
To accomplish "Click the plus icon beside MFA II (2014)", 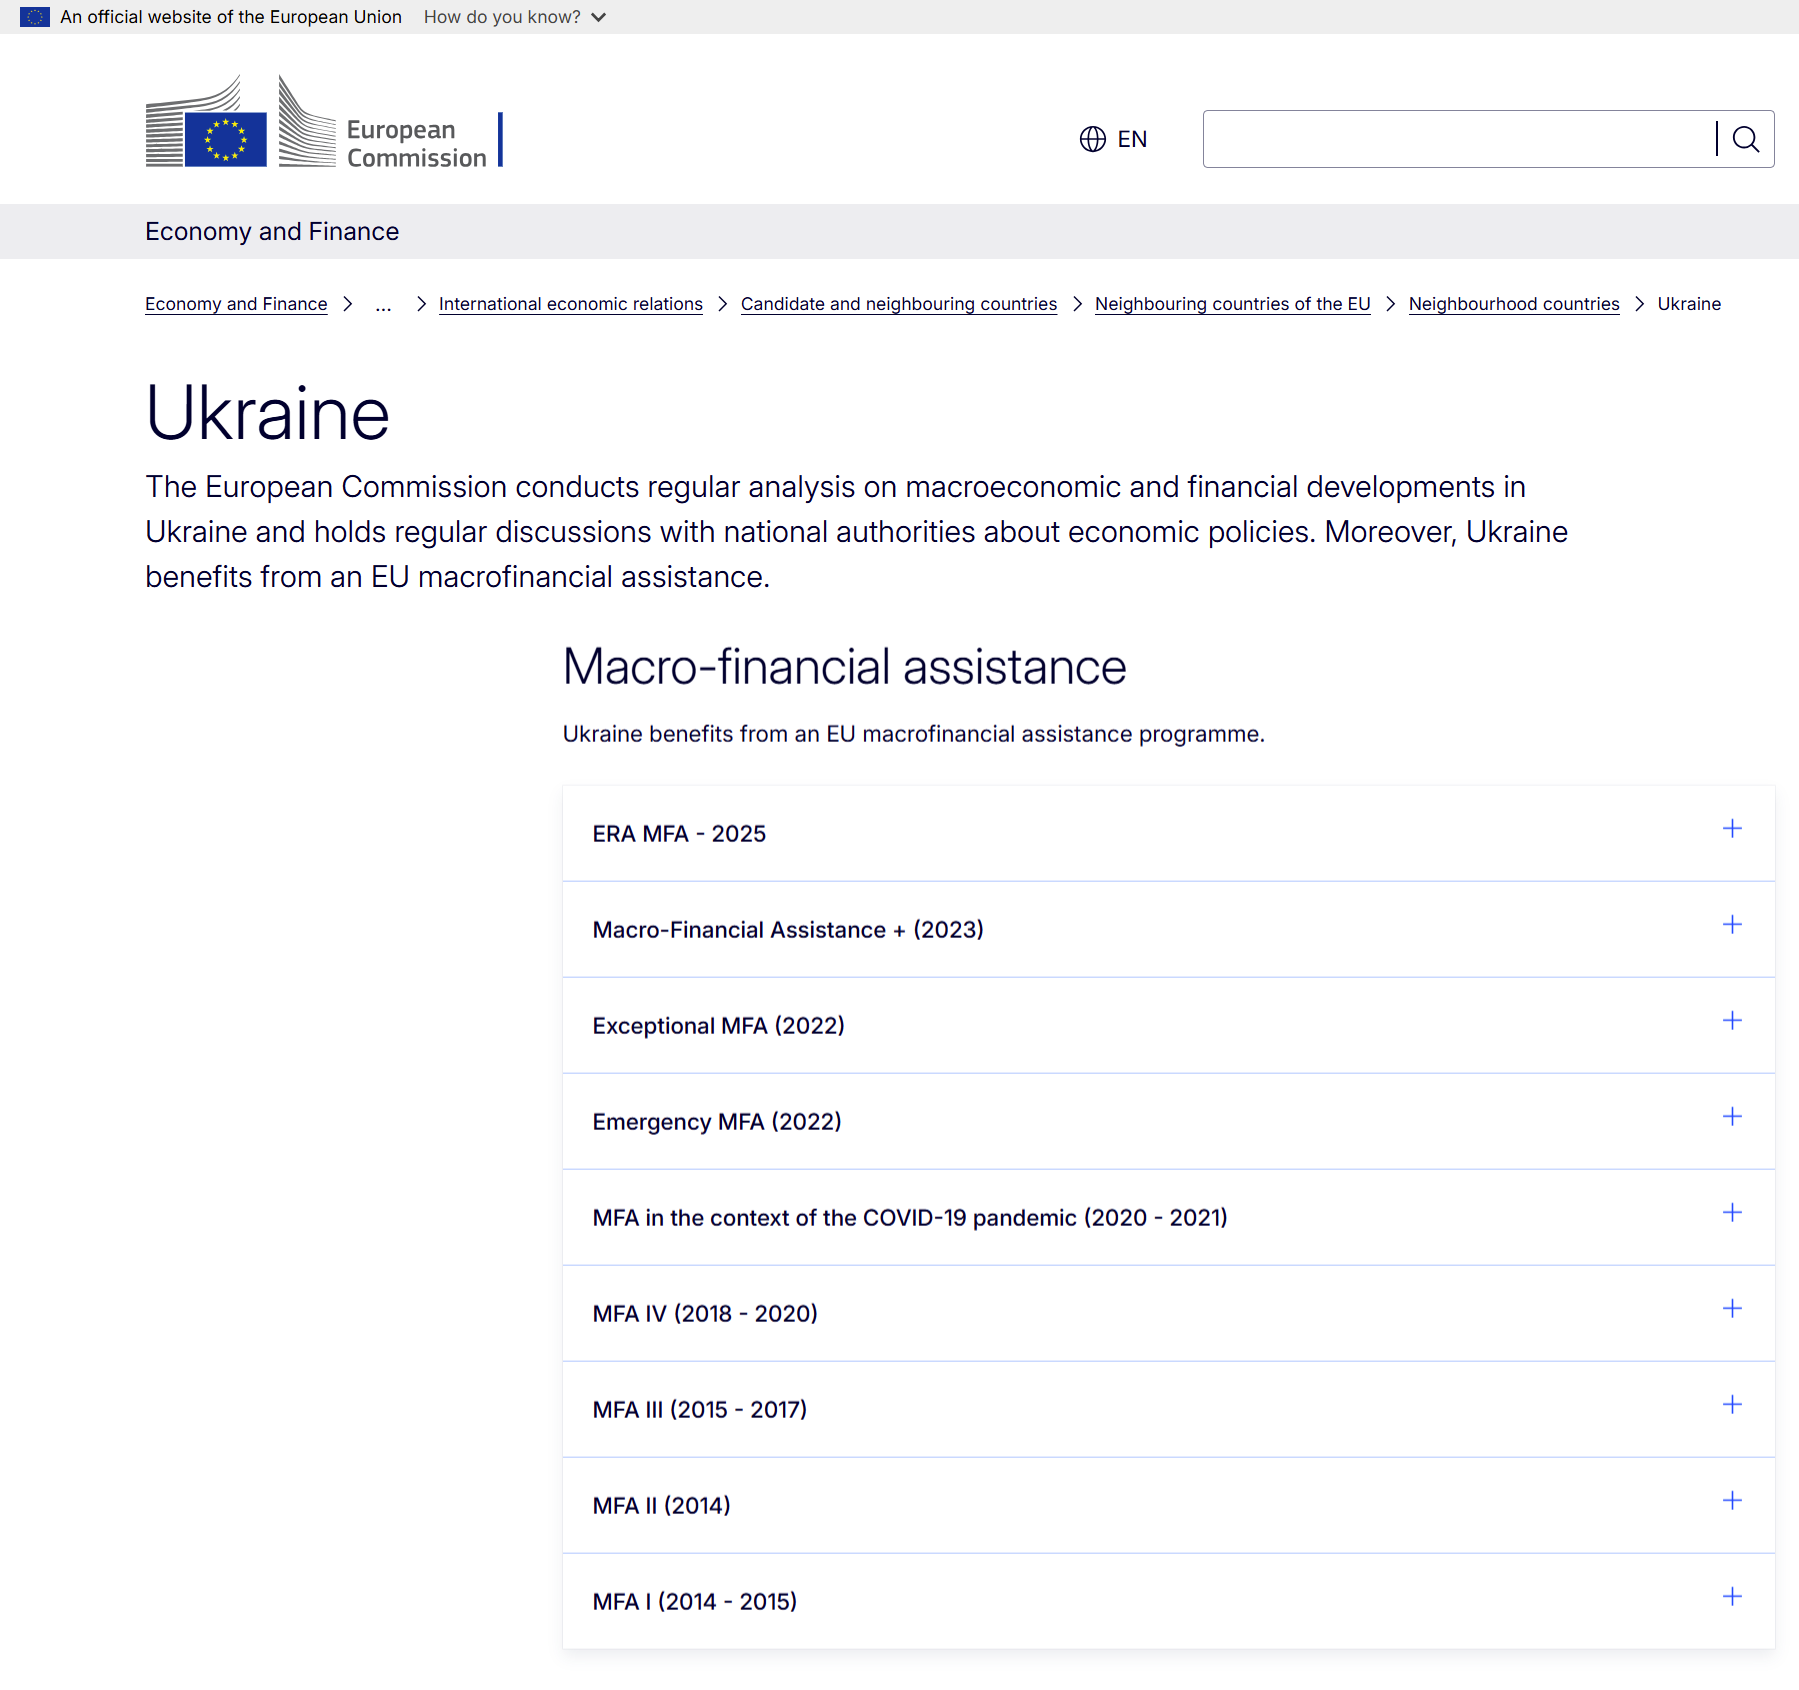I will pos(1732,1501).
